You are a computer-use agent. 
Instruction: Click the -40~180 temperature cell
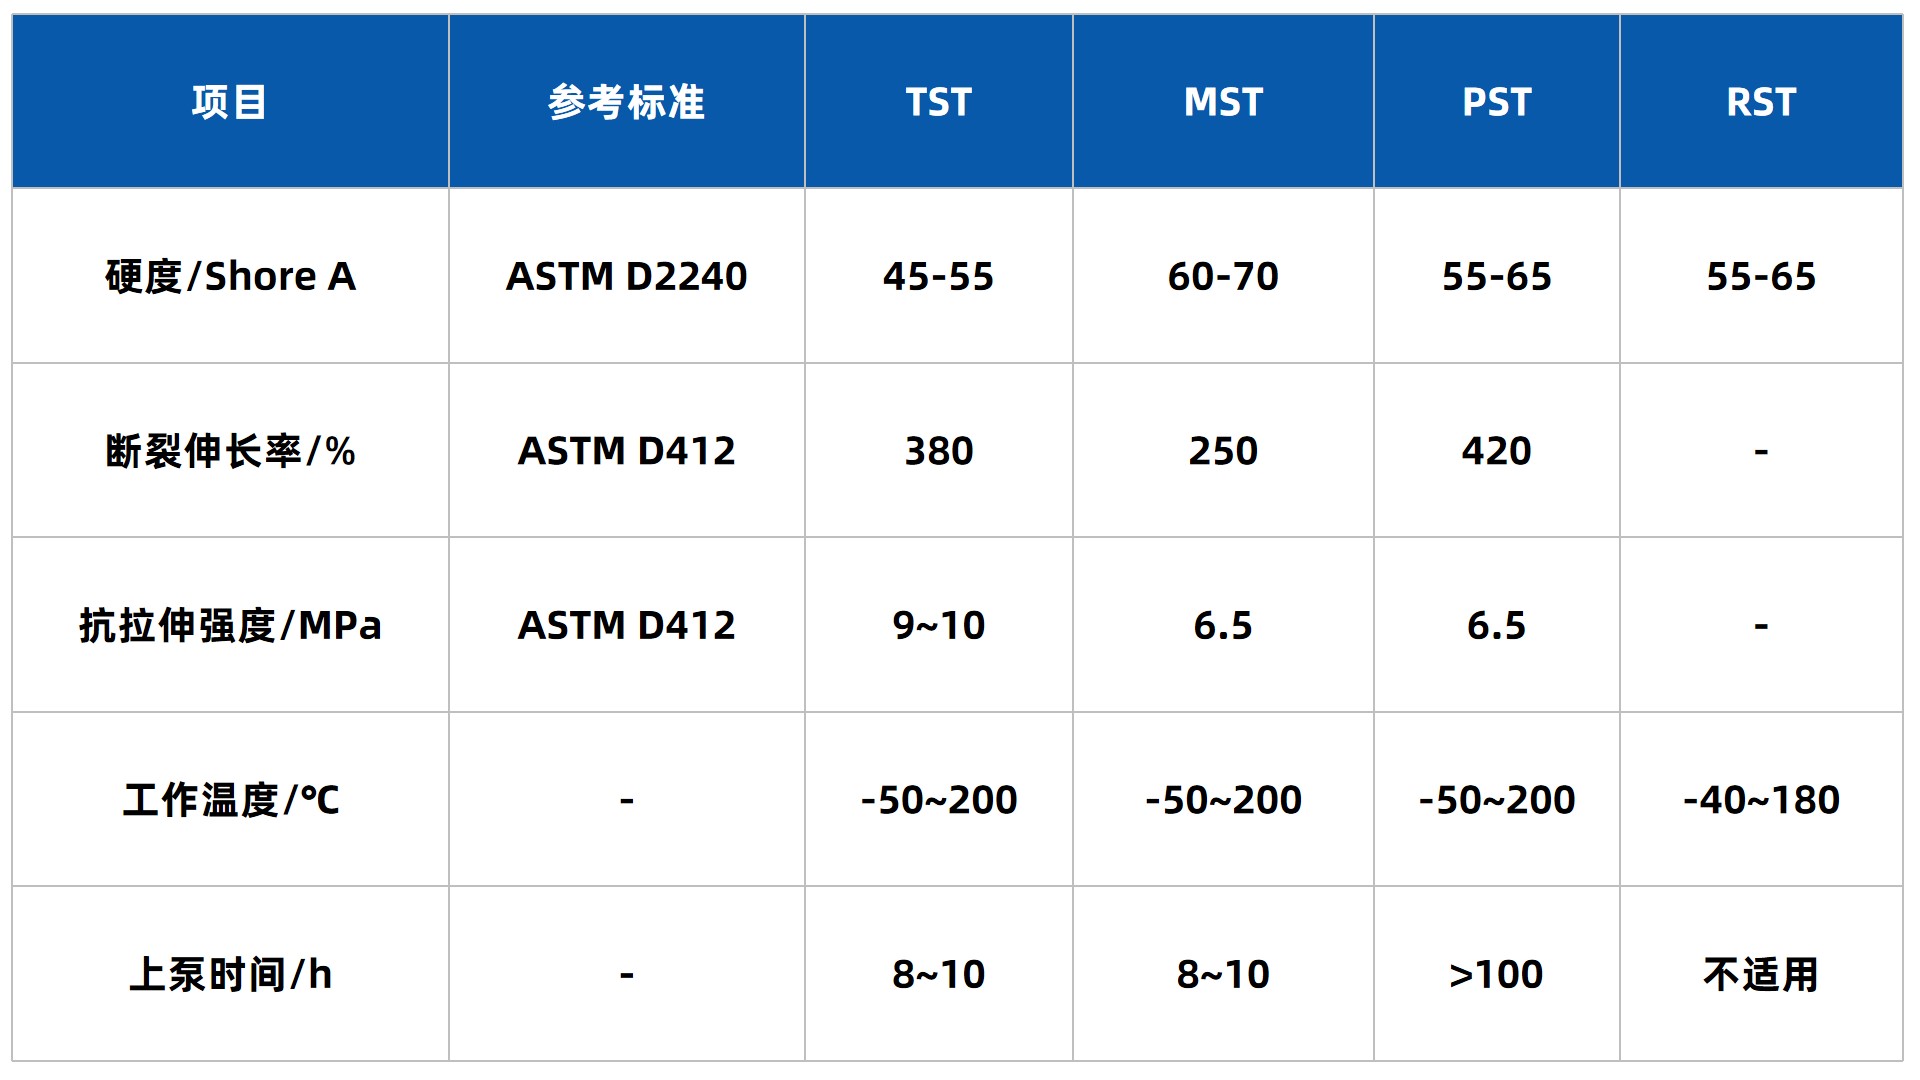(x=1760, y=800)
